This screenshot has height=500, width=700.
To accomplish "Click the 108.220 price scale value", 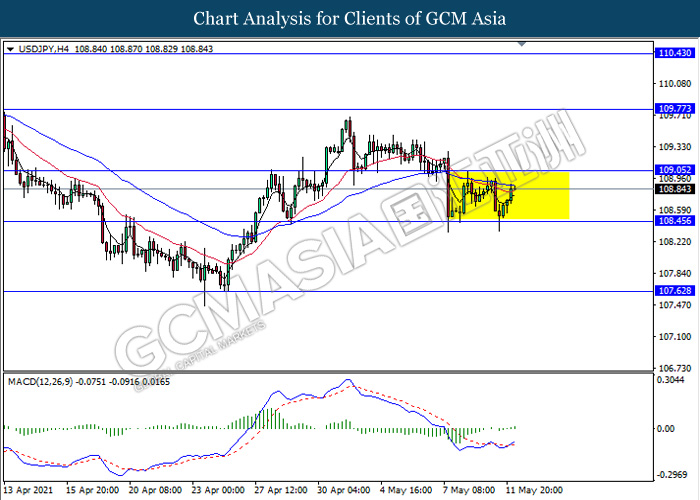I will point(675,242).
